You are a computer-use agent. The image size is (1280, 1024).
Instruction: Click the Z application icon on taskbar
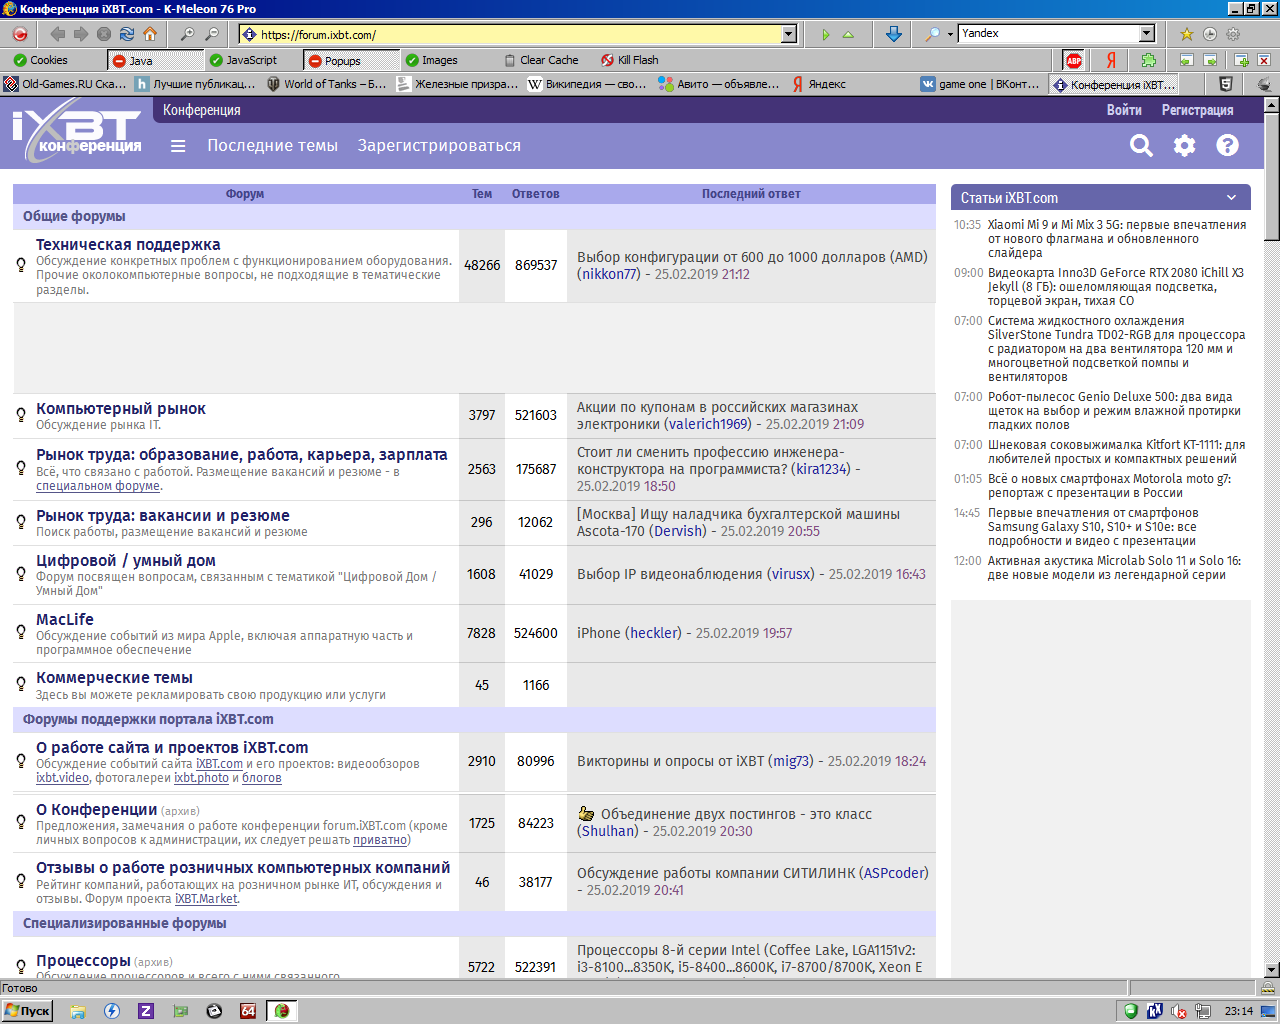pos(146,1011)
